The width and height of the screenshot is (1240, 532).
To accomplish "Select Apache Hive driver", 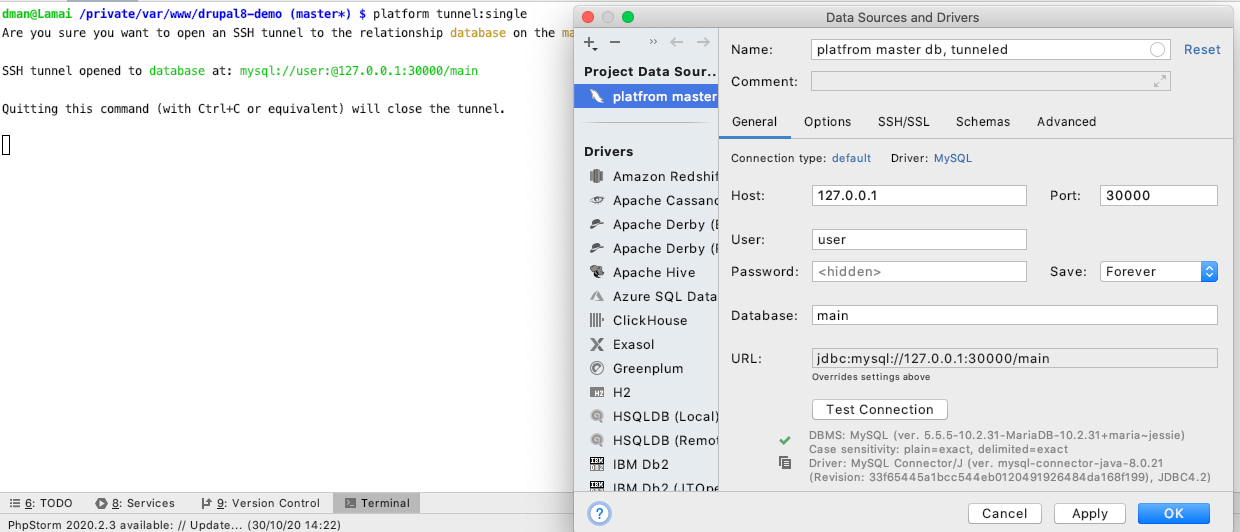I will click(x=646, y=272).
